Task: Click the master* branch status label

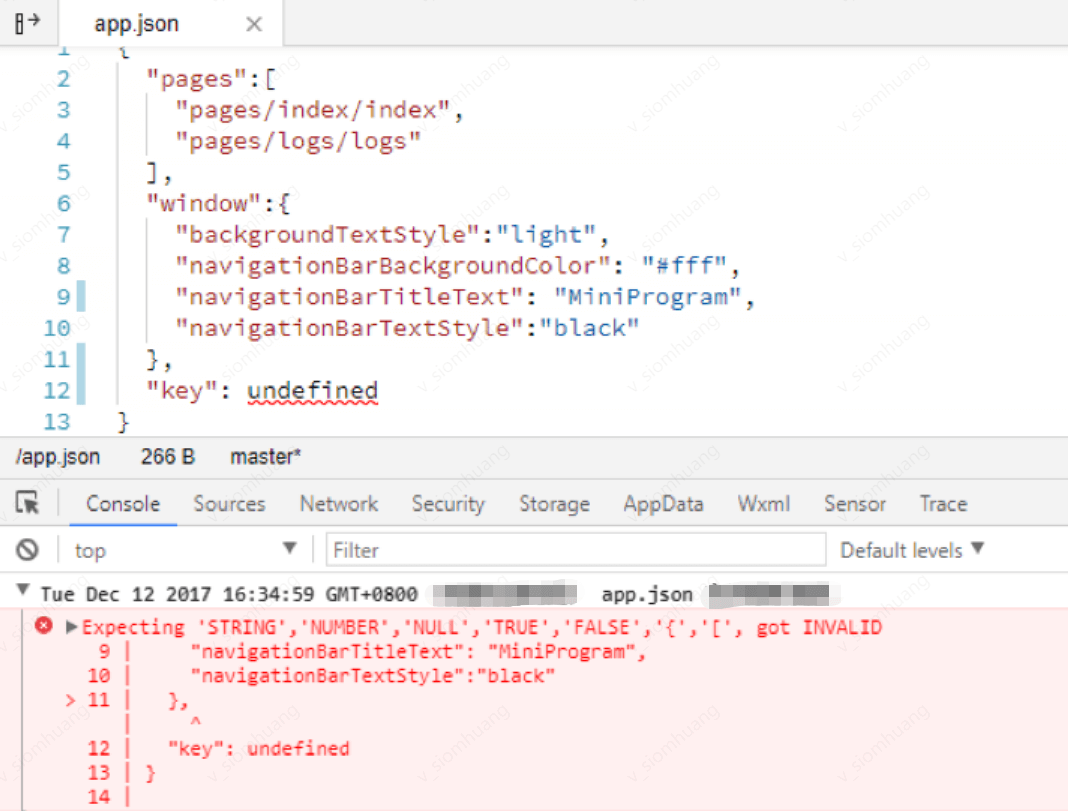Action: (266, 456)
